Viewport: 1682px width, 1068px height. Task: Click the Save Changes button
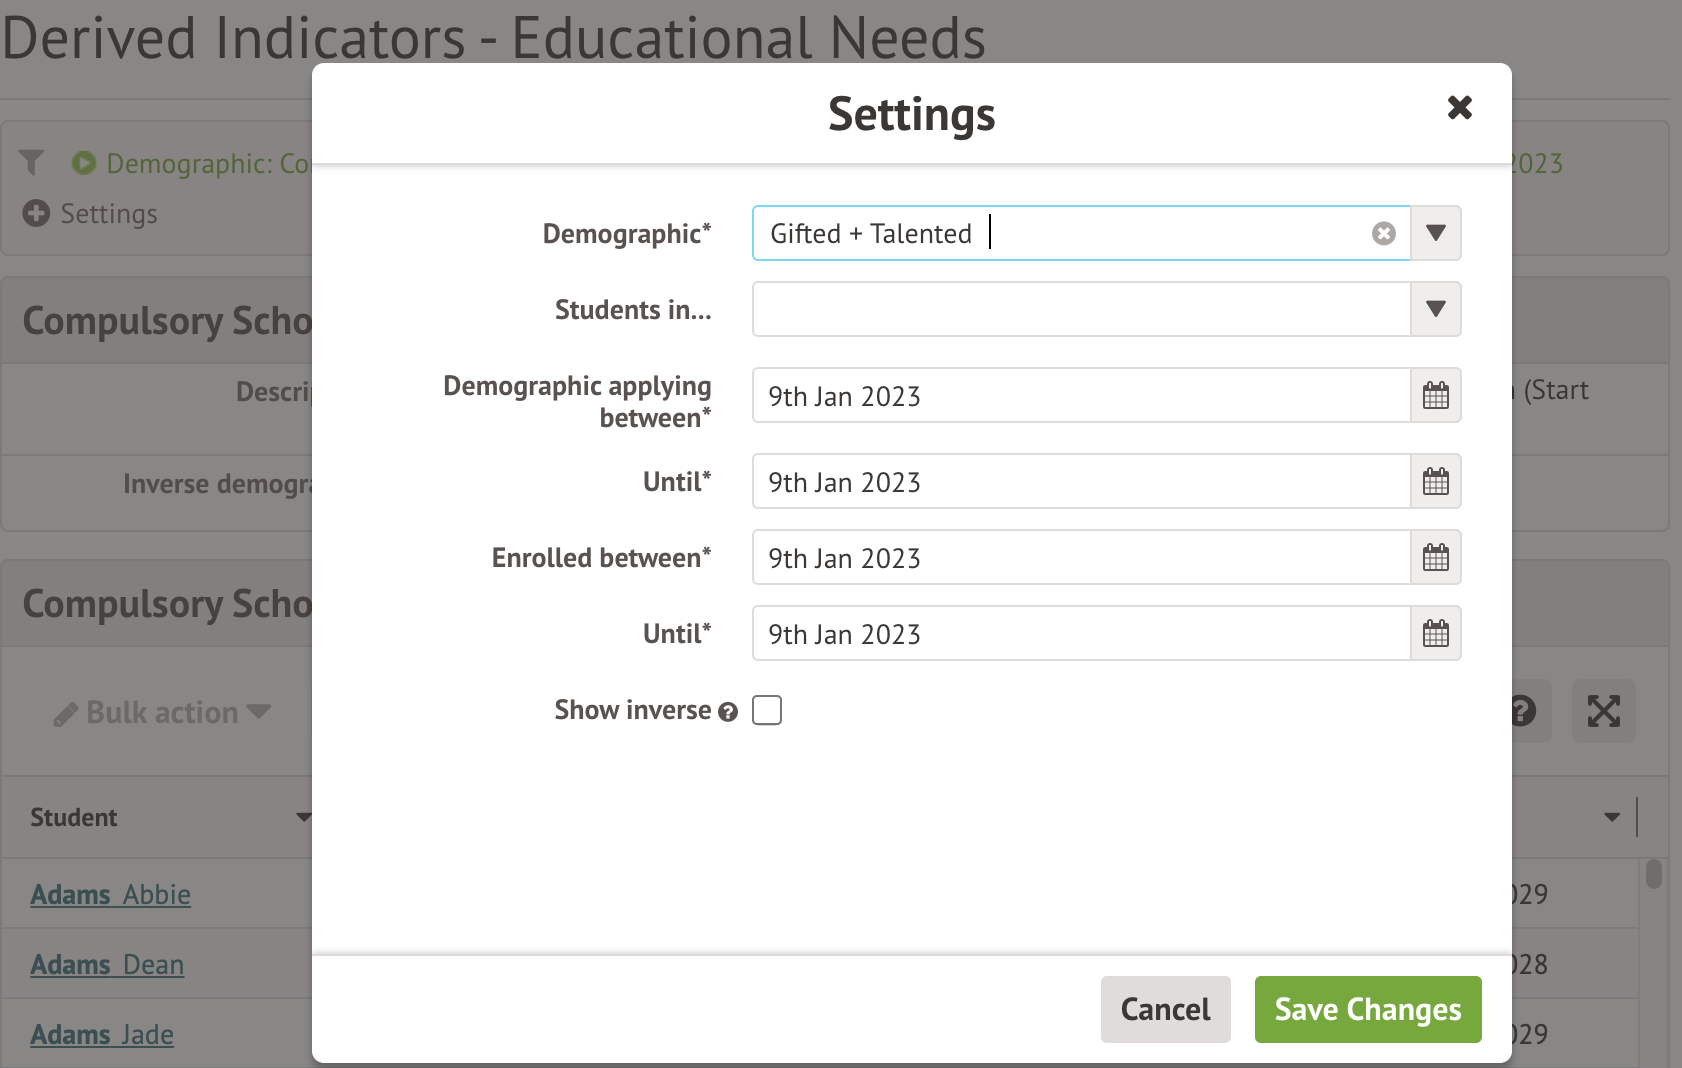point(1367,1010)
